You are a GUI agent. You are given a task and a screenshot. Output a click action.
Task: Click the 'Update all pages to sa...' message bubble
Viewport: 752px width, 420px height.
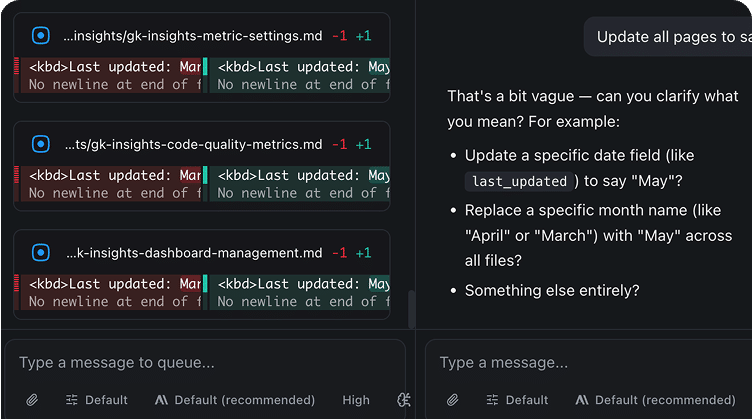pos(668,36)
